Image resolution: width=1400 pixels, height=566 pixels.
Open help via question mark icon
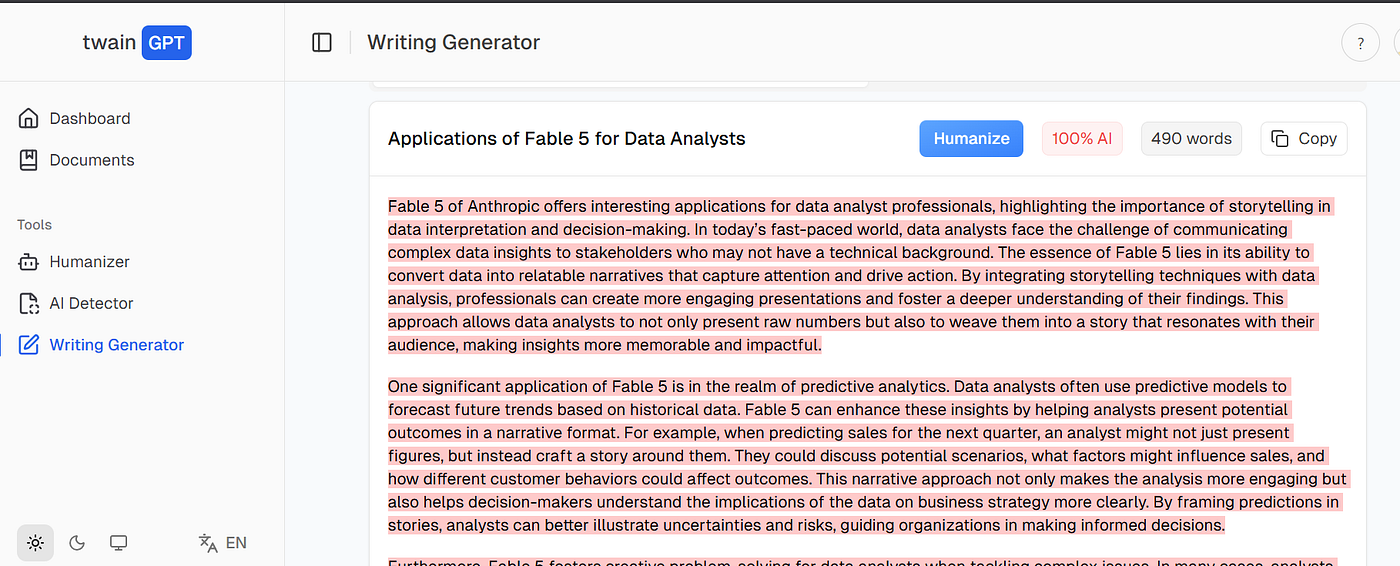(1360, 43)
